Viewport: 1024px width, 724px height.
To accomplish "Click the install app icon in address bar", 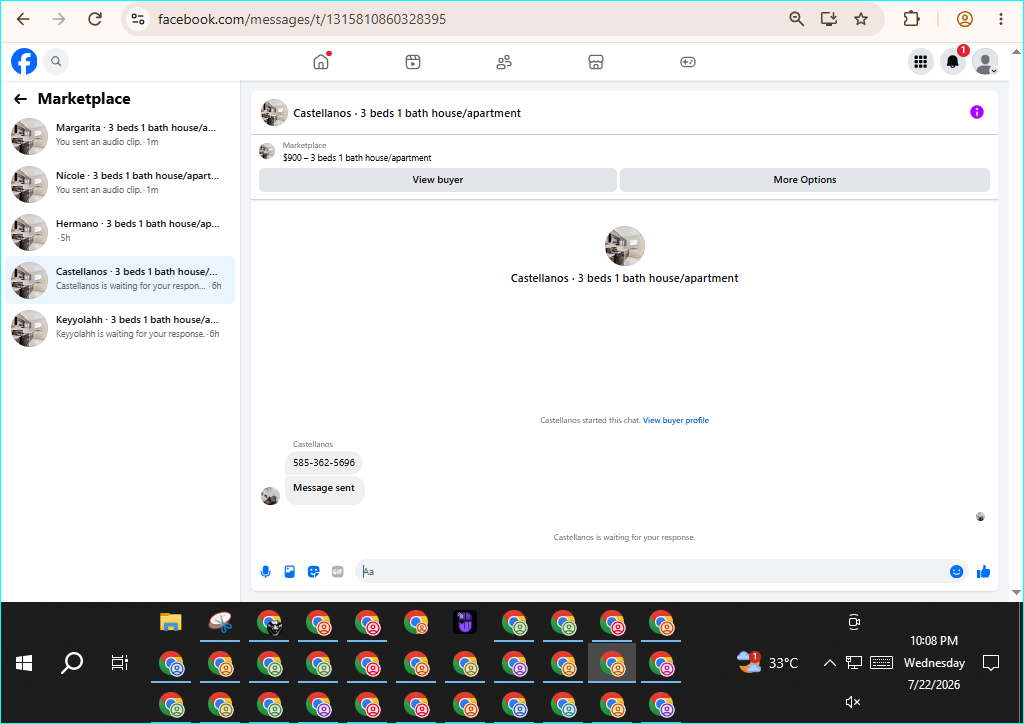I will 829,19.
